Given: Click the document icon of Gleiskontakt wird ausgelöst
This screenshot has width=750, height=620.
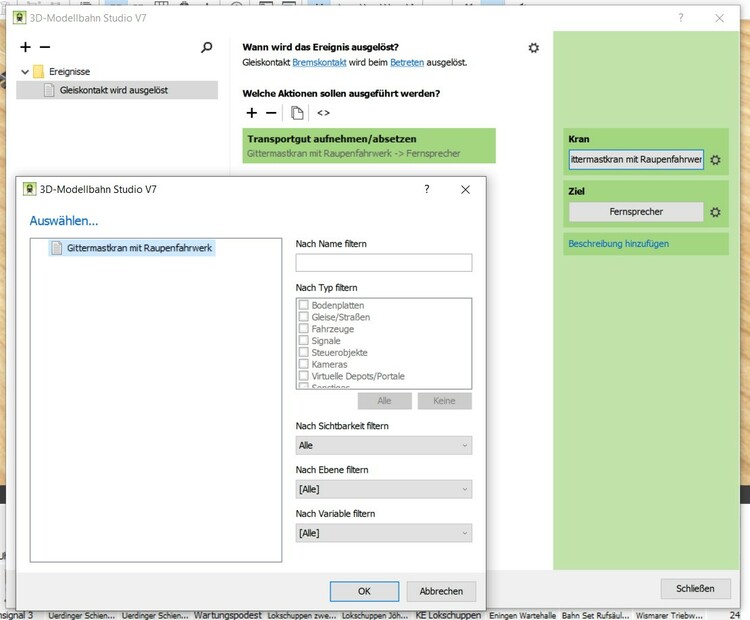Looking at the screenshot, I should [49, 90].
